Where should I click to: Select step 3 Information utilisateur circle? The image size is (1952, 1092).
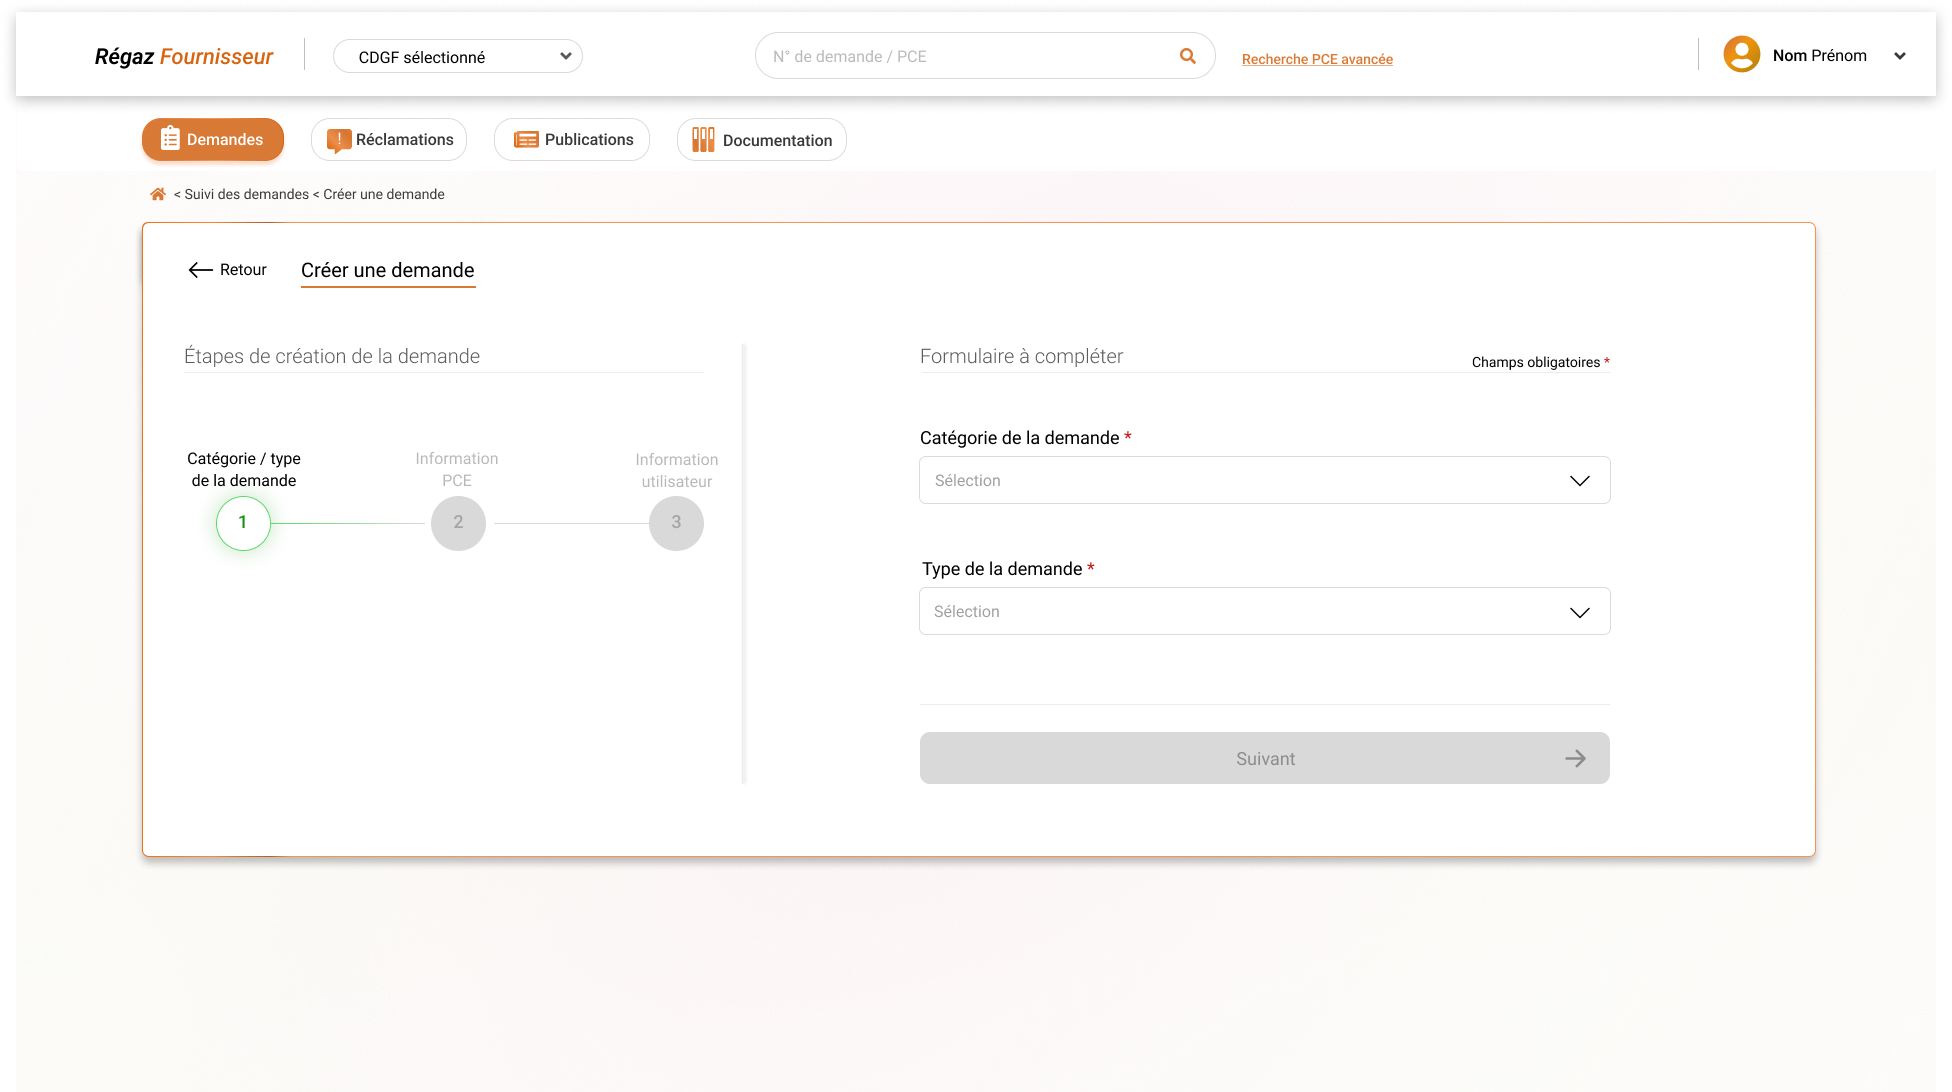[x=676, y=523]
